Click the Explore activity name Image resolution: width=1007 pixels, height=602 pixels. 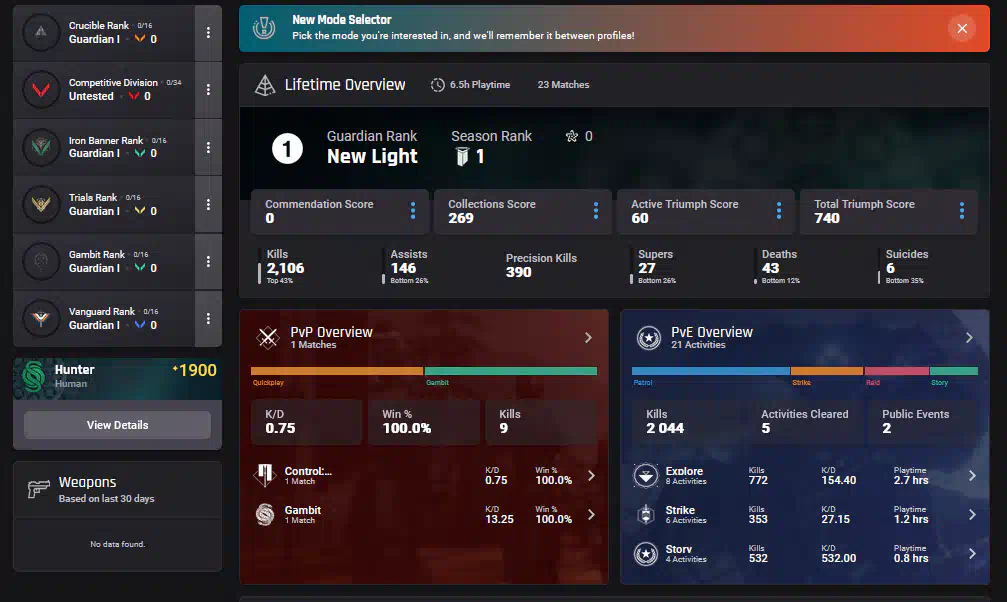tap(684, 471)
